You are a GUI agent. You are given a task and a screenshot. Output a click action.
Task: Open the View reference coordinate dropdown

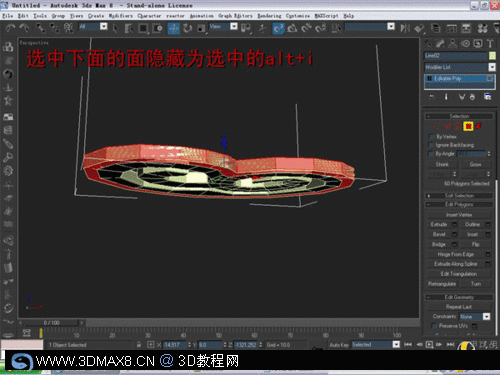click(x=234, y=26)
